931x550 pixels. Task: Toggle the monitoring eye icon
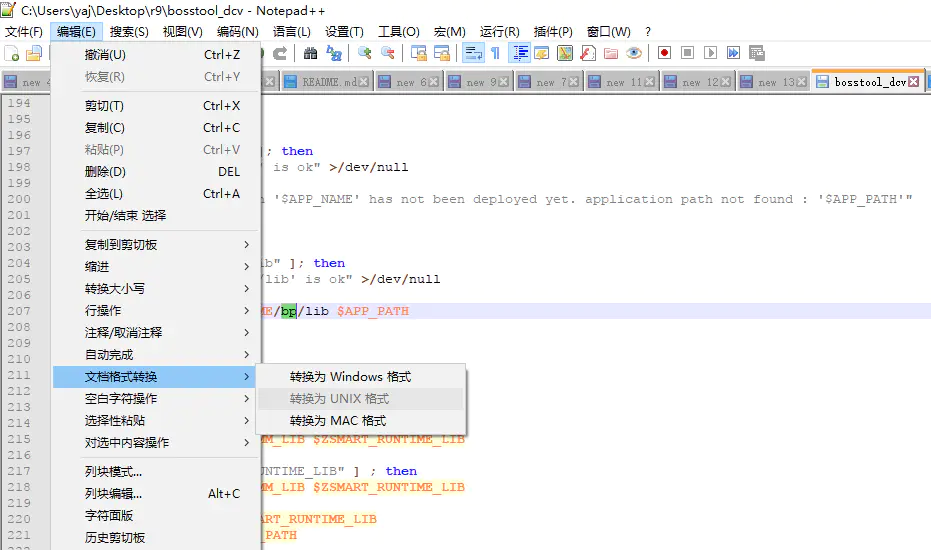coord(634,53)
